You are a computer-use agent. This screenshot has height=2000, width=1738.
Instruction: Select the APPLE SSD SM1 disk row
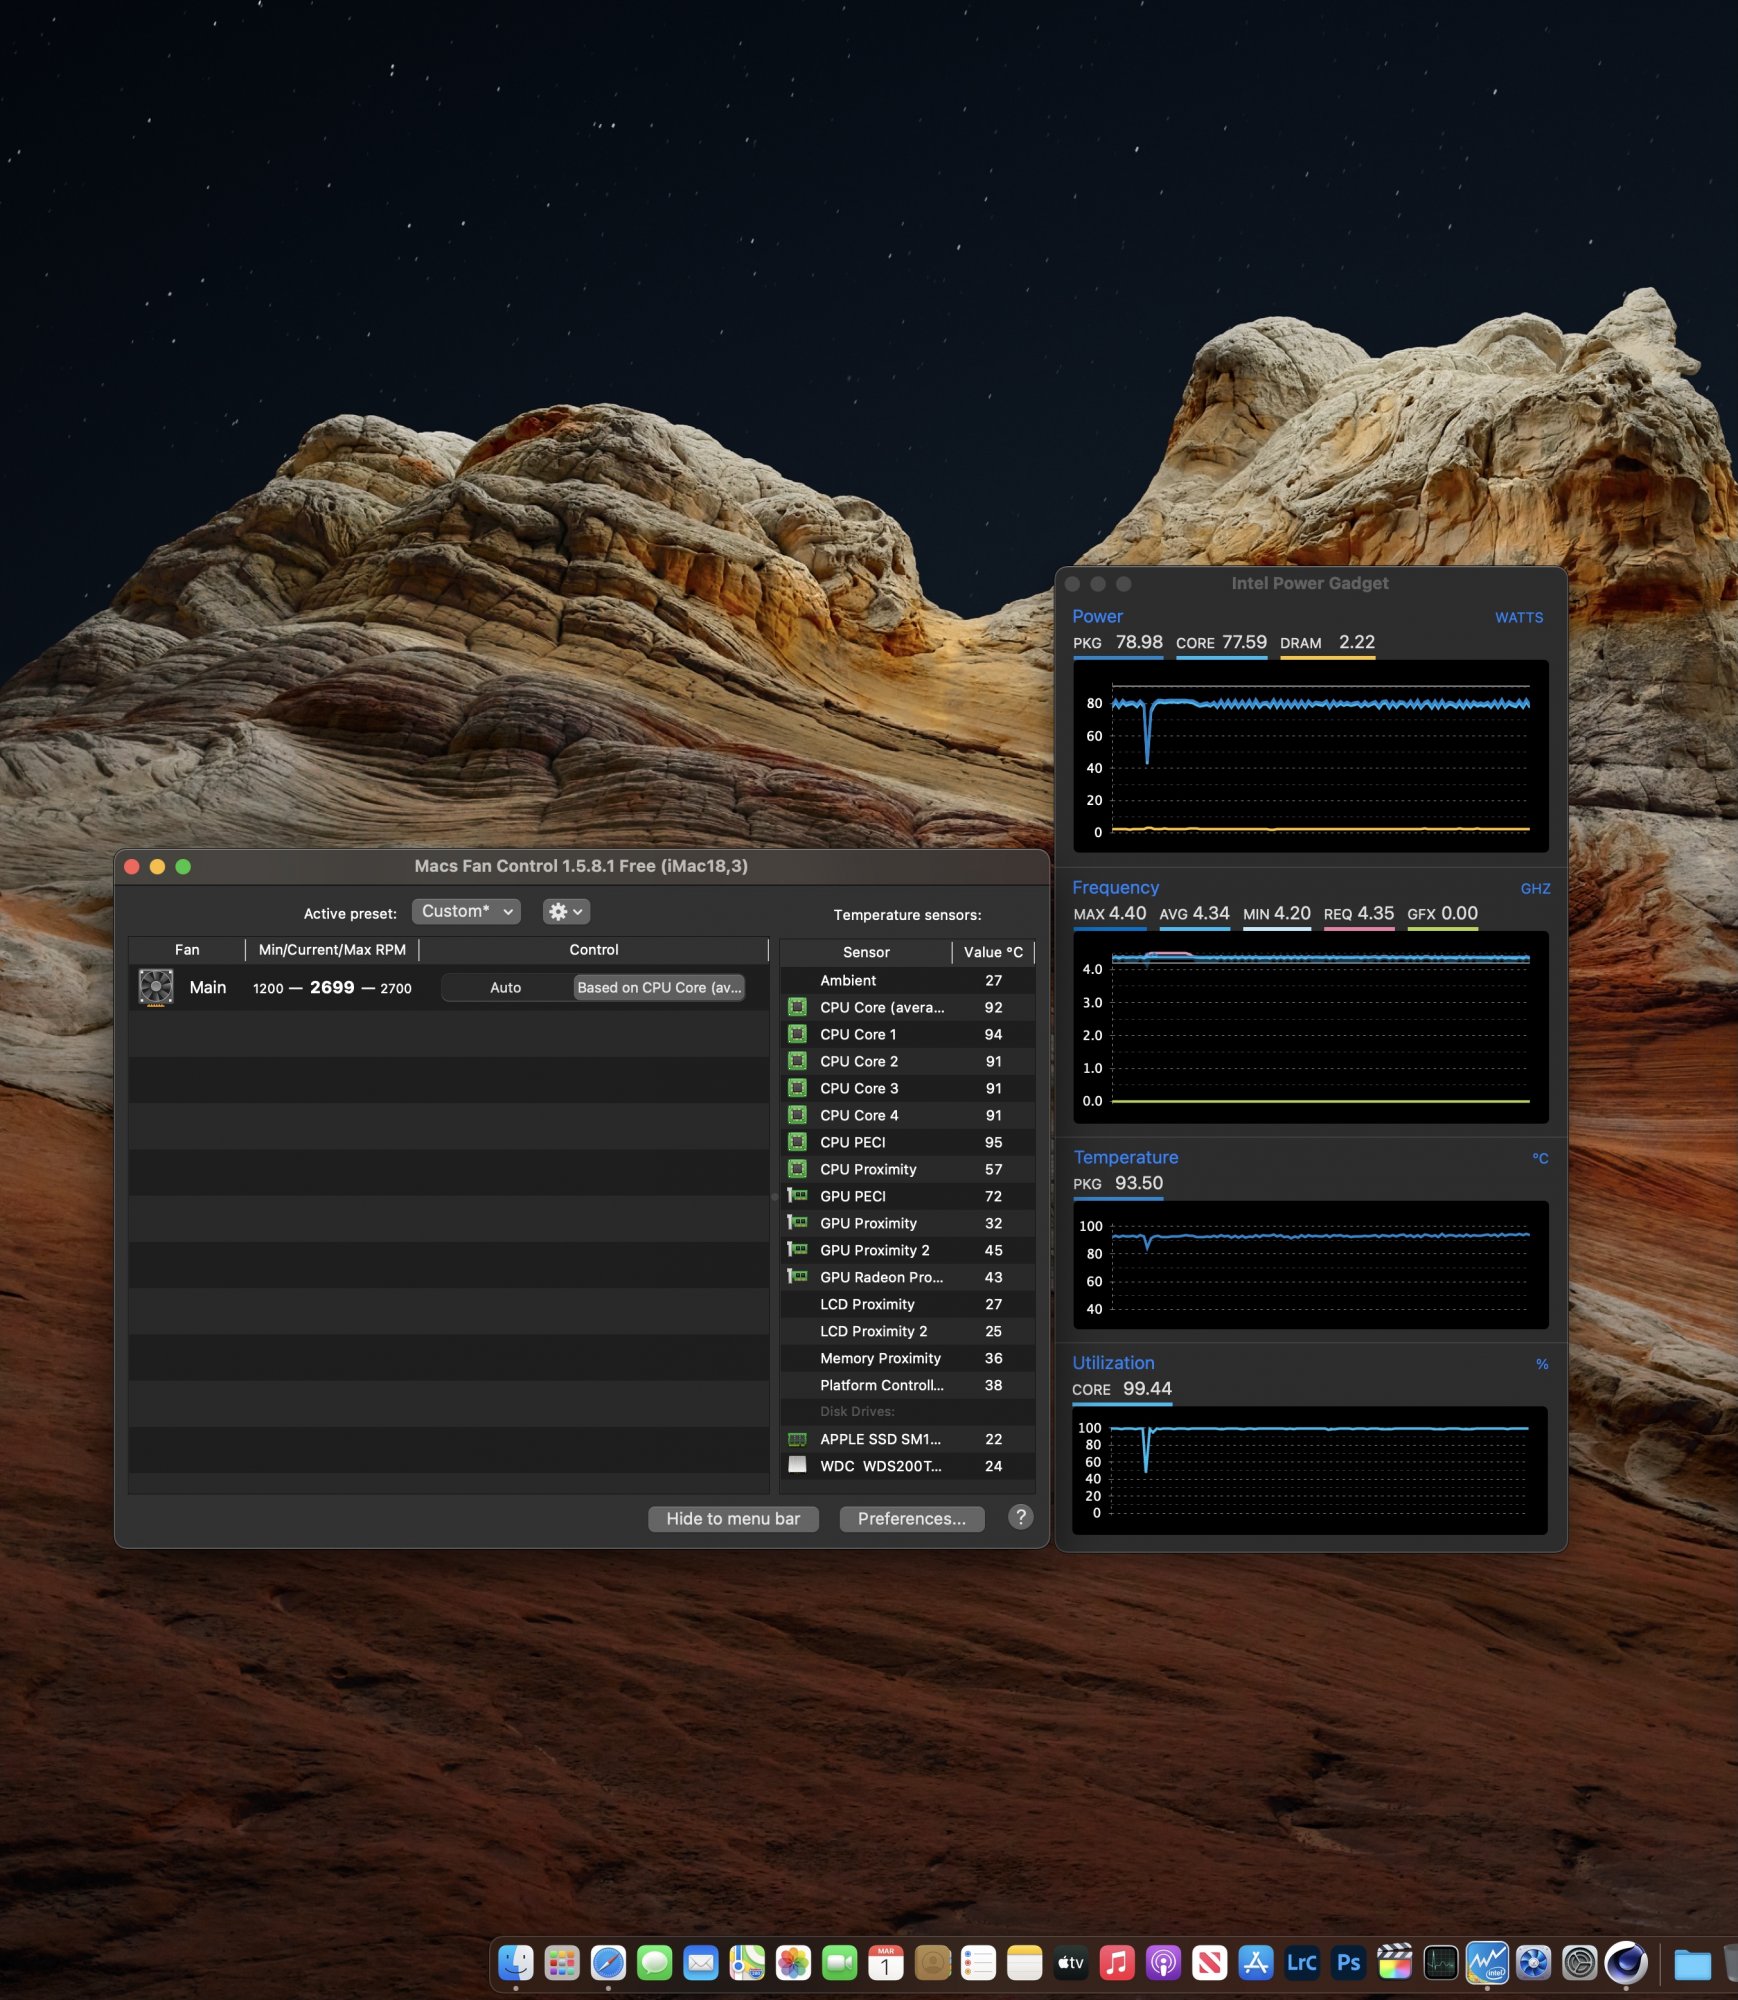tap(908, 1439)
